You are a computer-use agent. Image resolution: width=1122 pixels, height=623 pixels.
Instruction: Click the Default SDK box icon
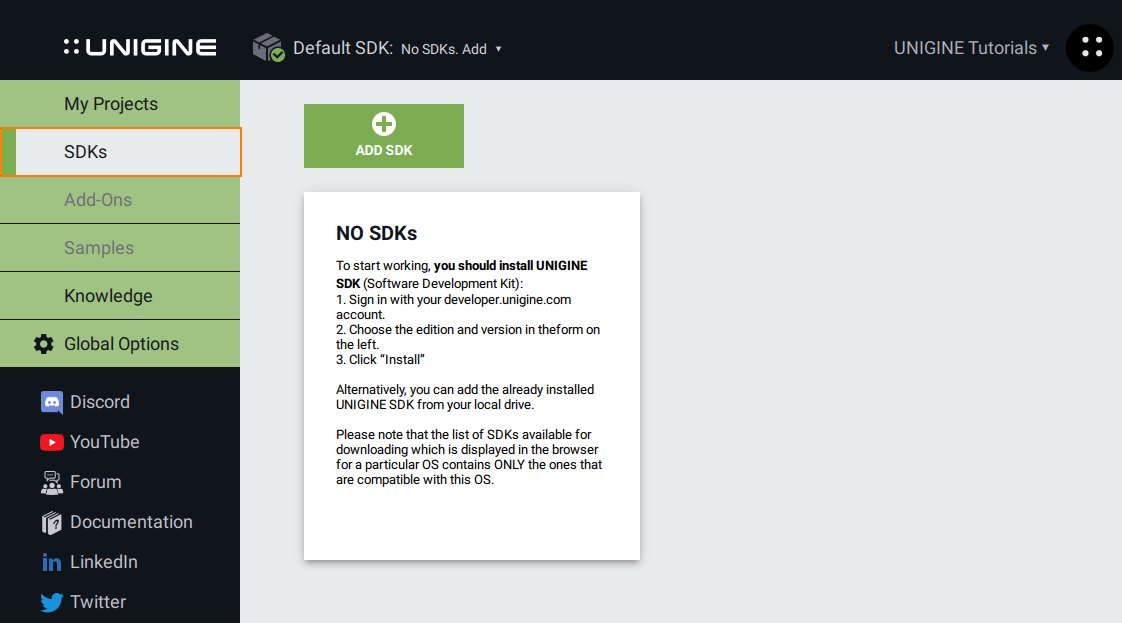coord(268,47)
